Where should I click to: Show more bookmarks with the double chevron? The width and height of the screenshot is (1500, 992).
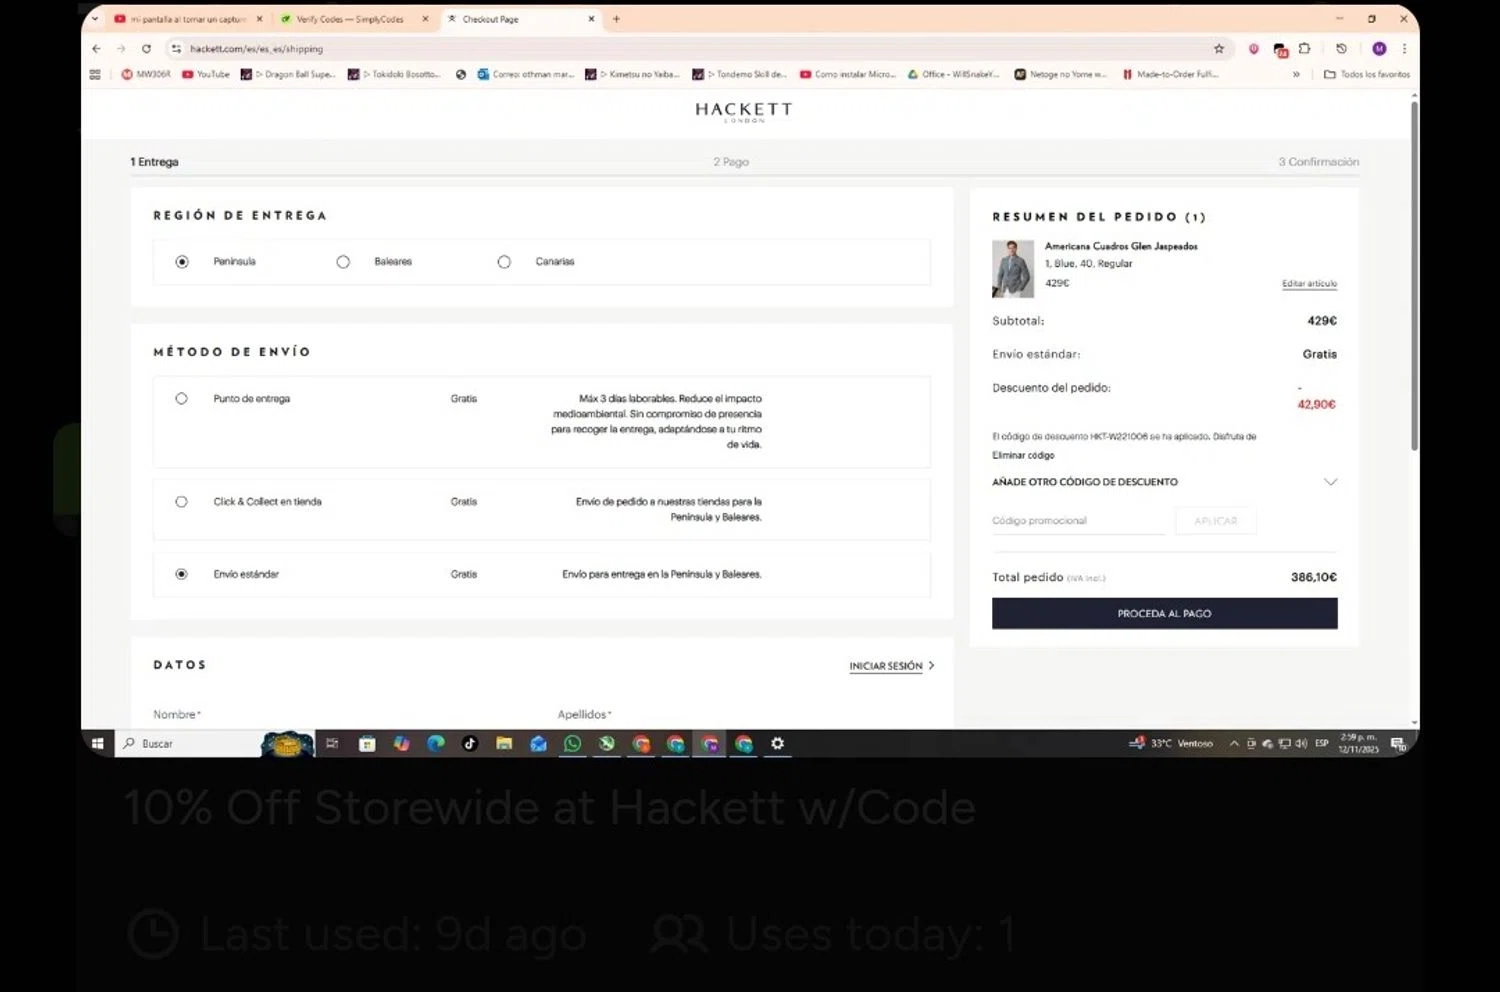coord(1296,74)
